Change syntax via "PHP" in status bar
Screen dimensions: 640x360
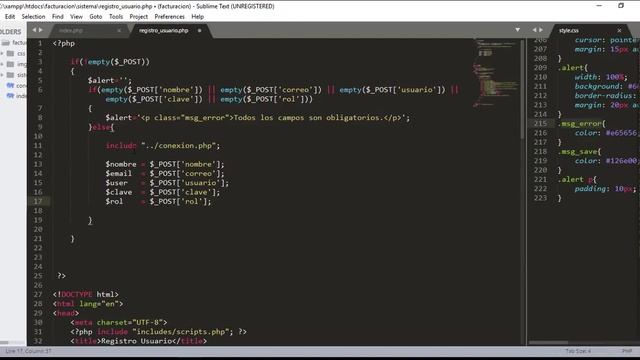[627, 351]
